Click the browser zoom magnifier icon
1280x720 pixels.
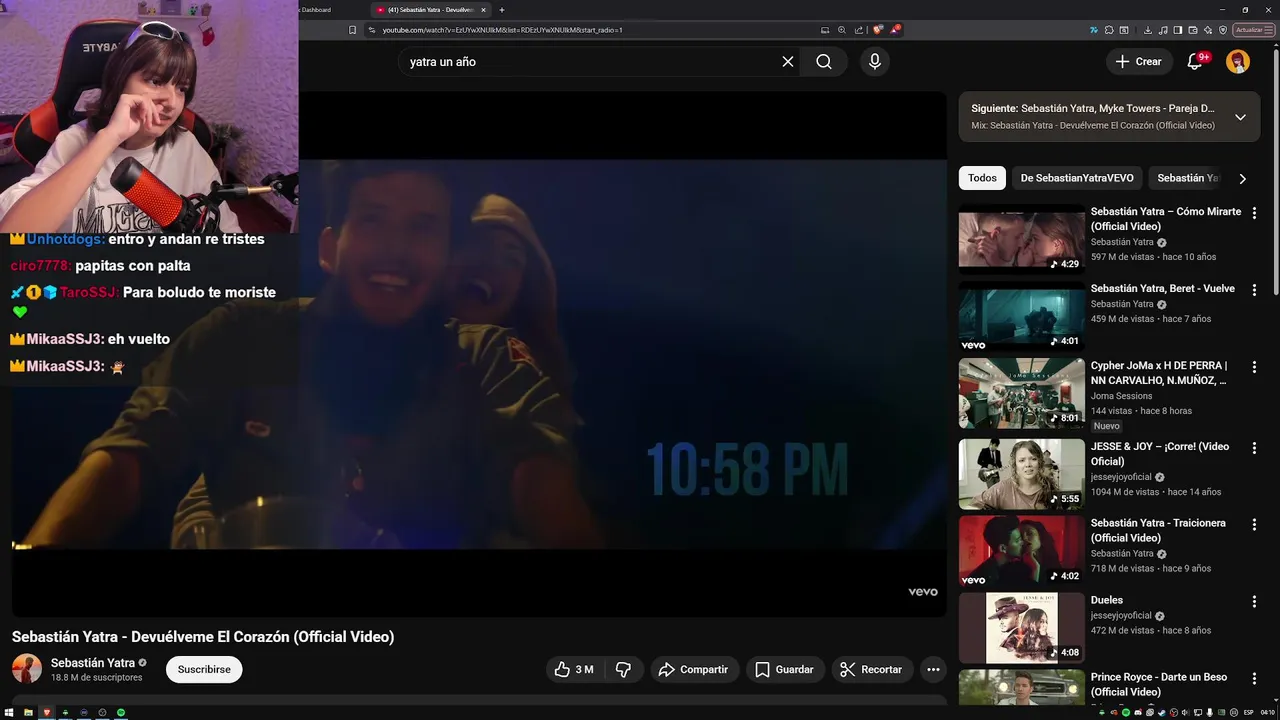[x=842, y=30]
